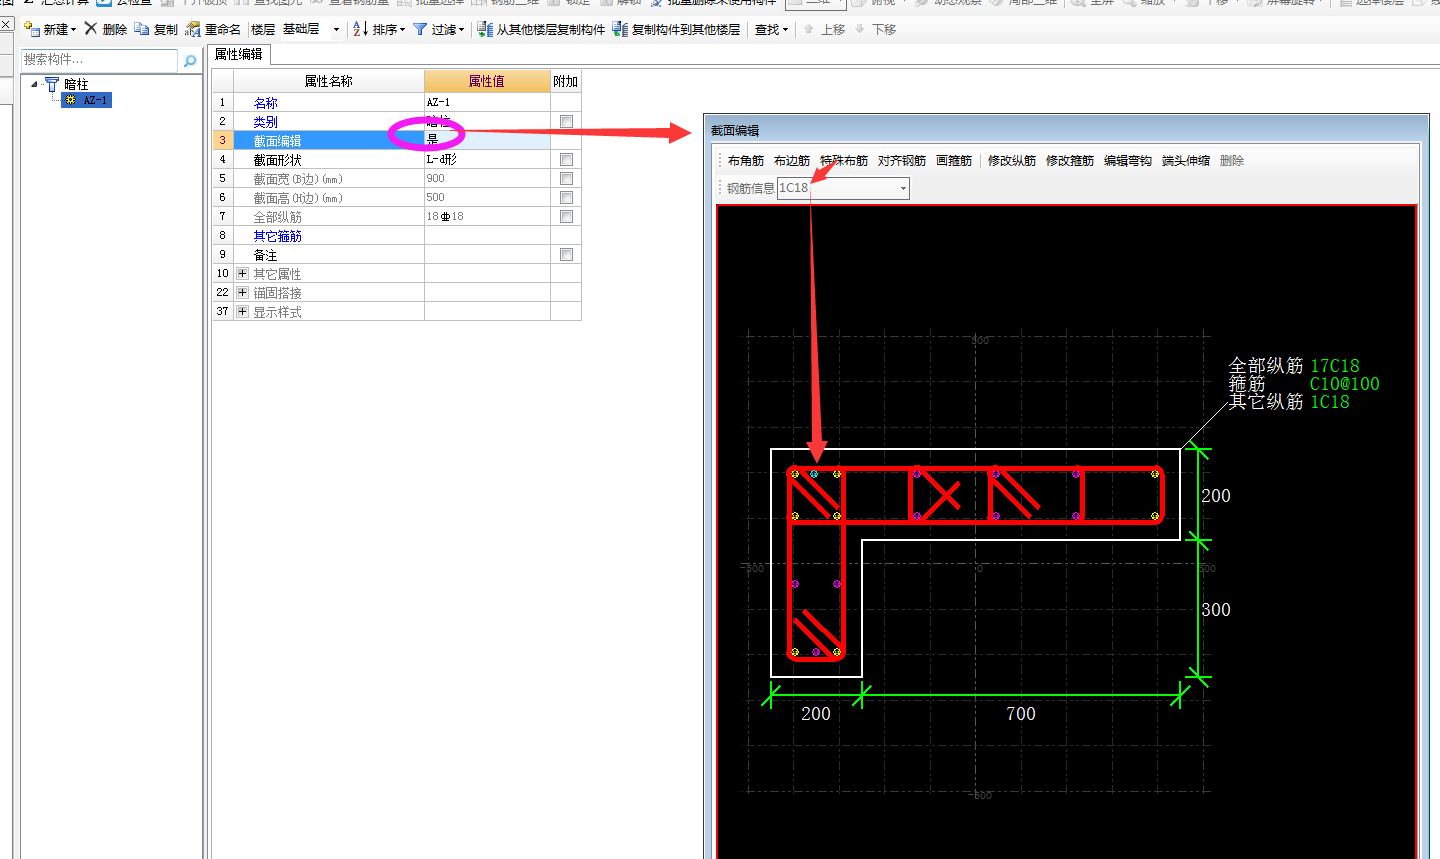Viewport: 1440px width, 859px height.
Task: Toggle 附加 checkbox for 类别 row
Action: coord(566,121)
